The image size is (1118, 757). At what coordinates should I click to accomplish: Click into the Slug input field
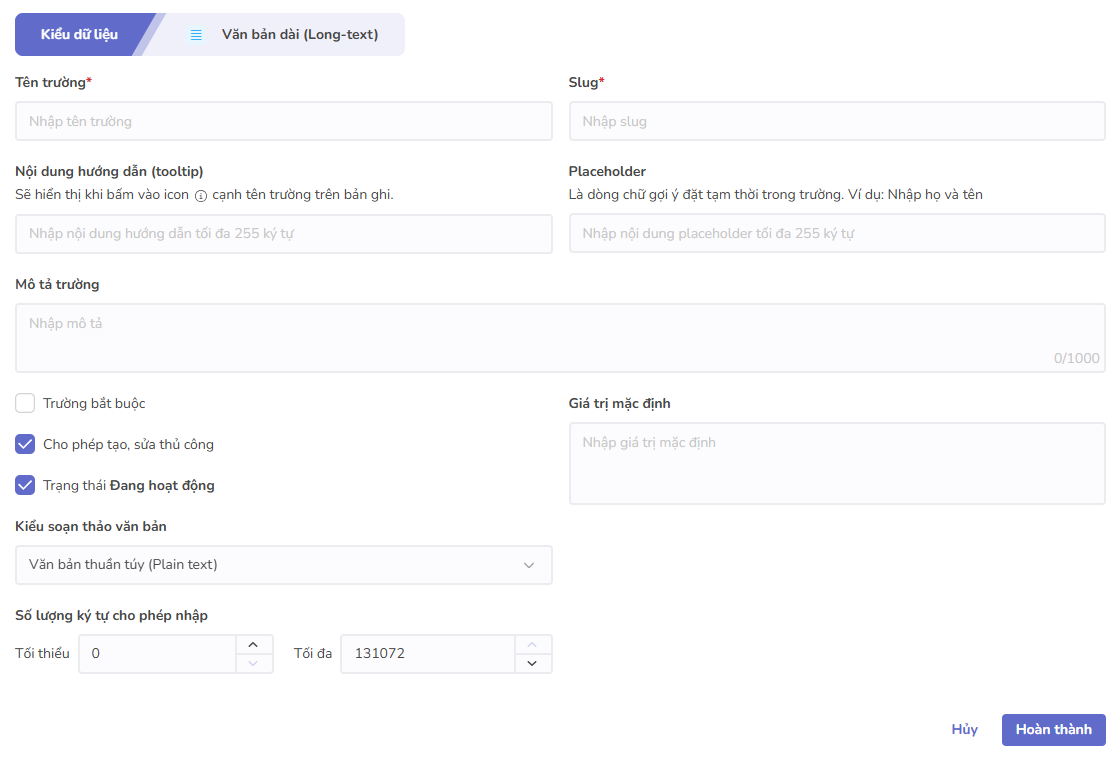coord(836,121)
